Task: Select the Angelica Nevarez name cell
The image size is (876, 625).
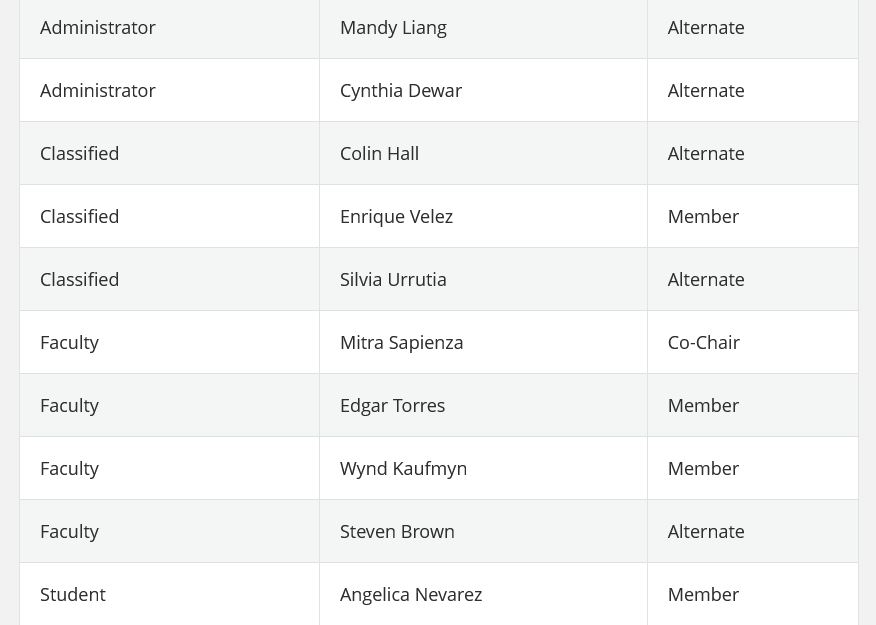Action: [411, 595]
